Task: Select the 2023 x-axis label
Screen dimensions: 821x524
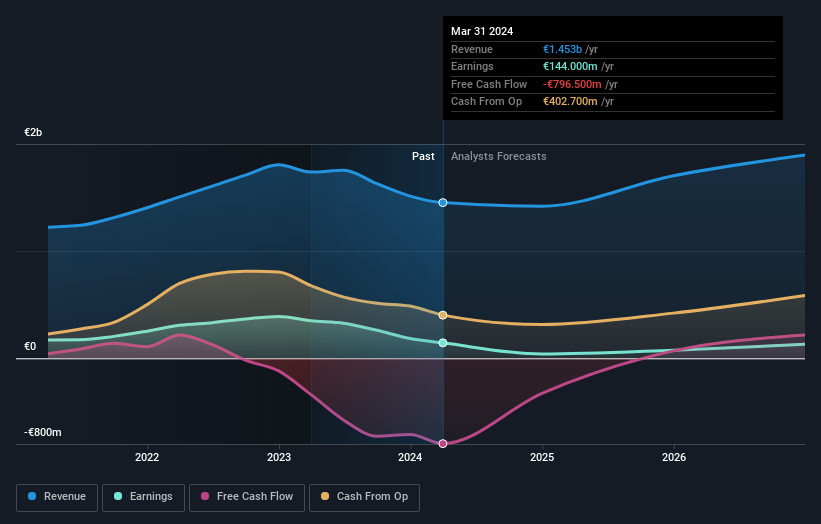Action: click(279, 457)
